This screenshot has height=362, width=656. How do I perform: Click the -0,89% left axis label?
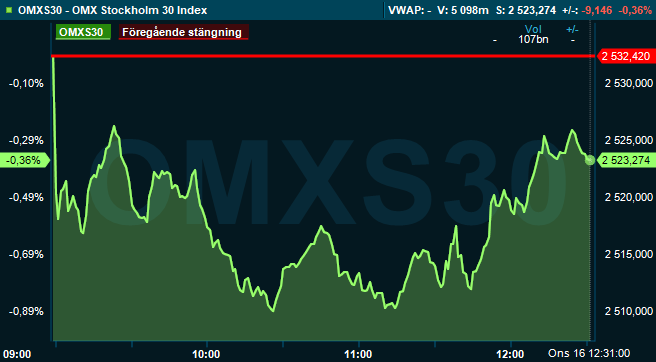point(26,311)
